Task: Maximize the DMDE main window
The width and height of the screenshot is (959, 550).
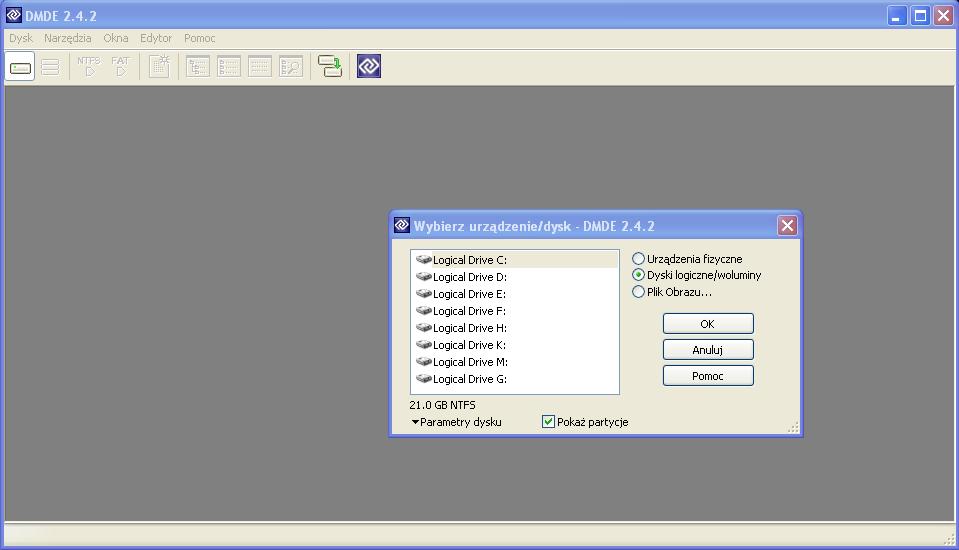Action: [920, 15]
